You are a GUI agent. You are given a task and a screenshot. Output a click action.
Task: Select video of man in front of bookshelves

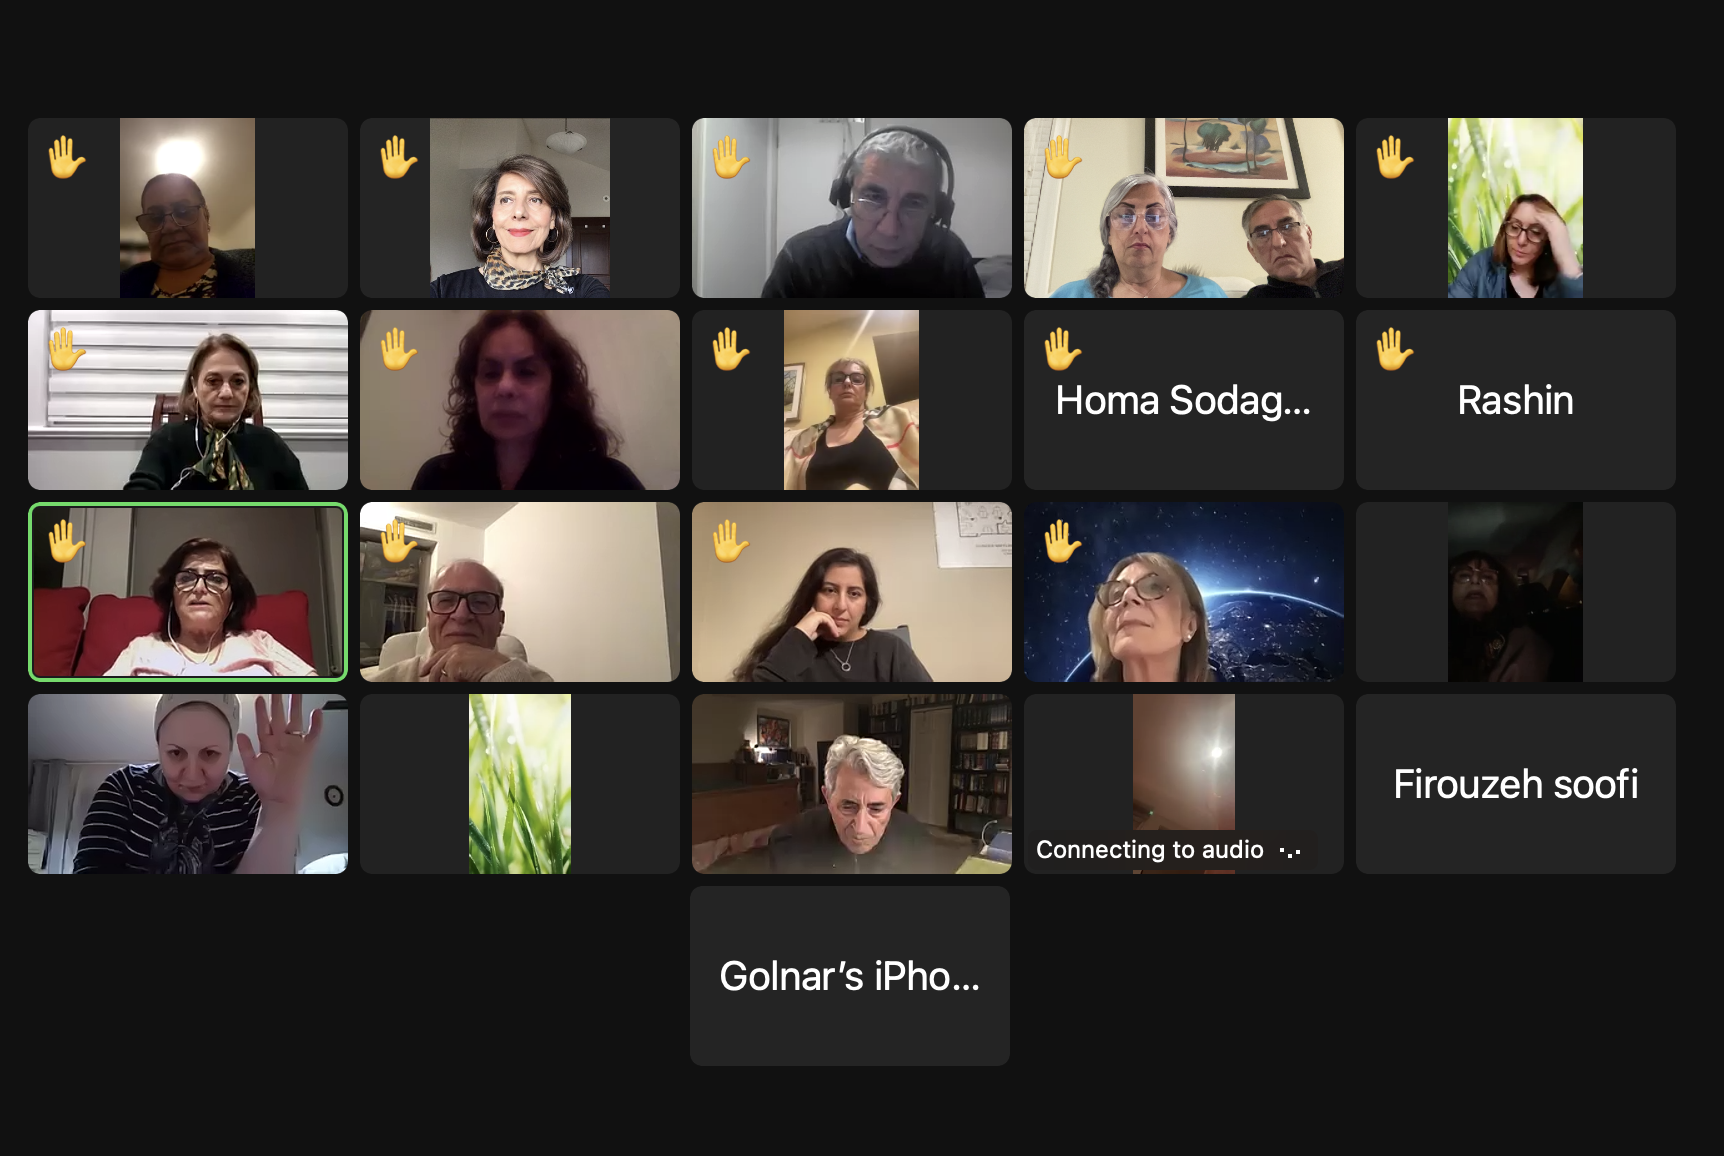852,784
